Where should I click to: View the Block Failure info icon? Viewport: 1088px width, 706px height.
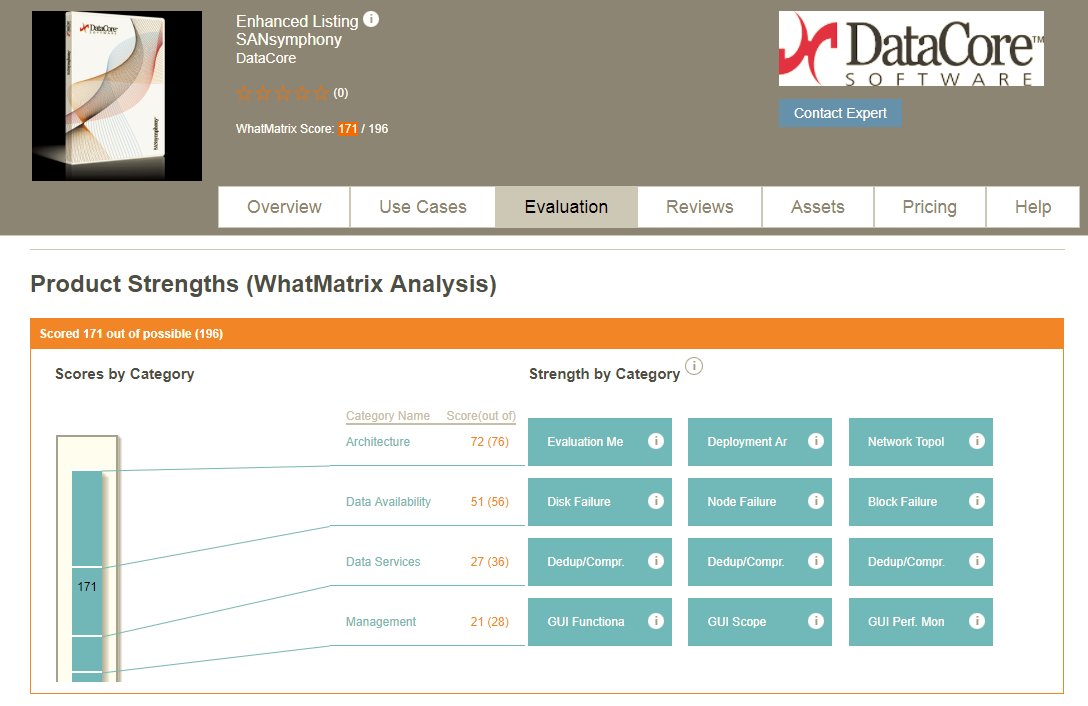pyautogui.click(x=976, y=502)
